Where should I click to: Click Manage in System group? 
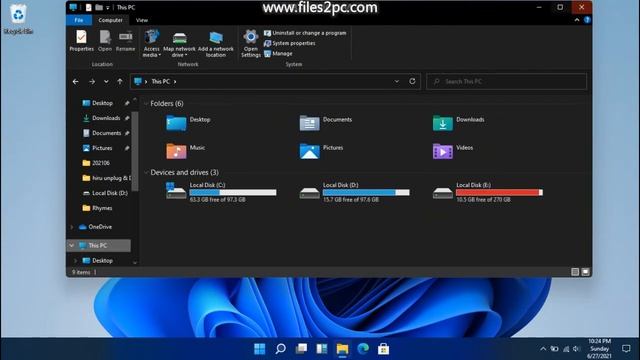coord(278,53)
